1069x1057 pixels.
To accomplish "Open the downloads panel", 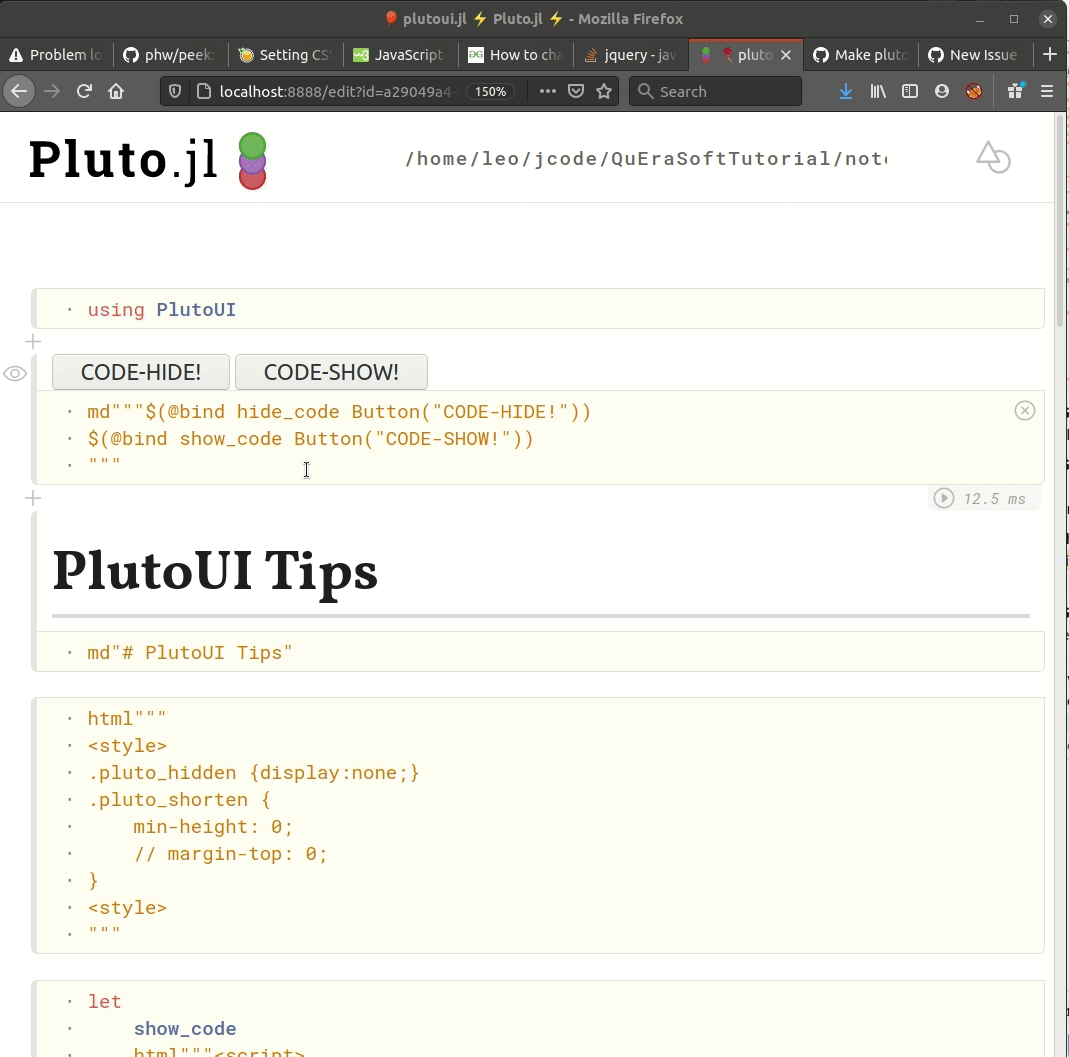I will [x=845, y=91].
